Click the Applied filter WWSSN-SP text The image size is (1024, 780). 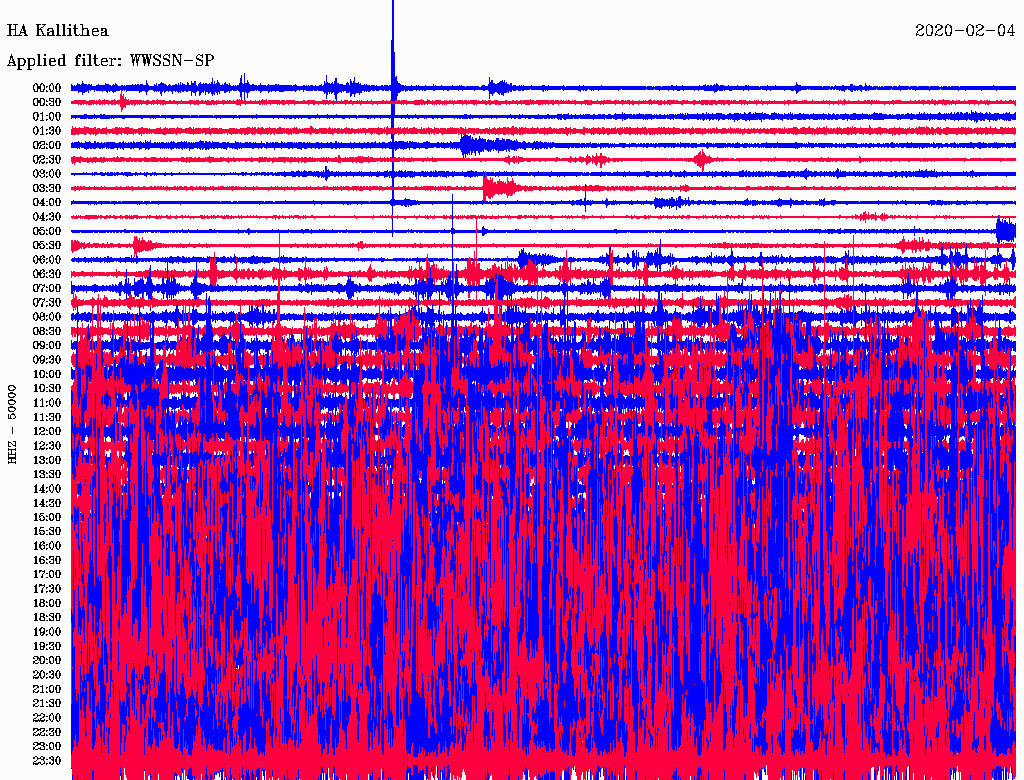110,61
